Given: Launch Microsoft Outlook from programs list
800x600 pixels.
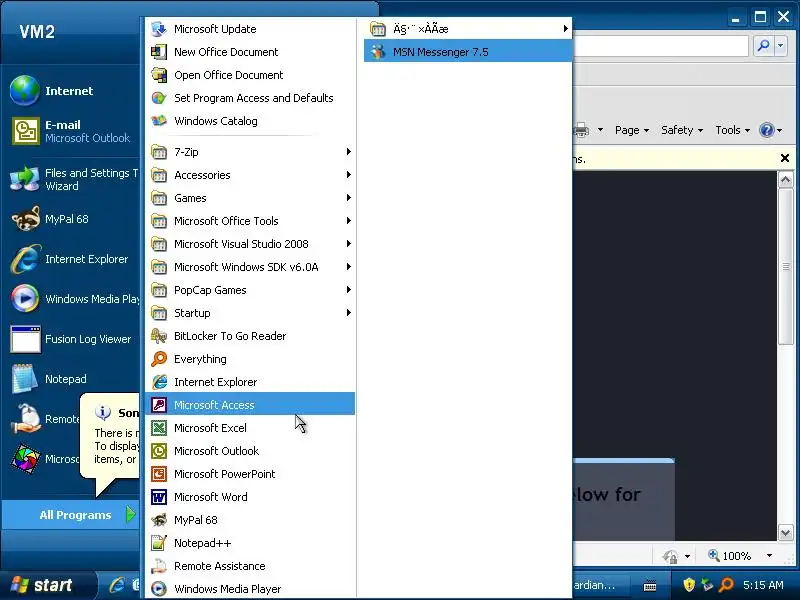Looking at the screenshot, I should [250, 451].
